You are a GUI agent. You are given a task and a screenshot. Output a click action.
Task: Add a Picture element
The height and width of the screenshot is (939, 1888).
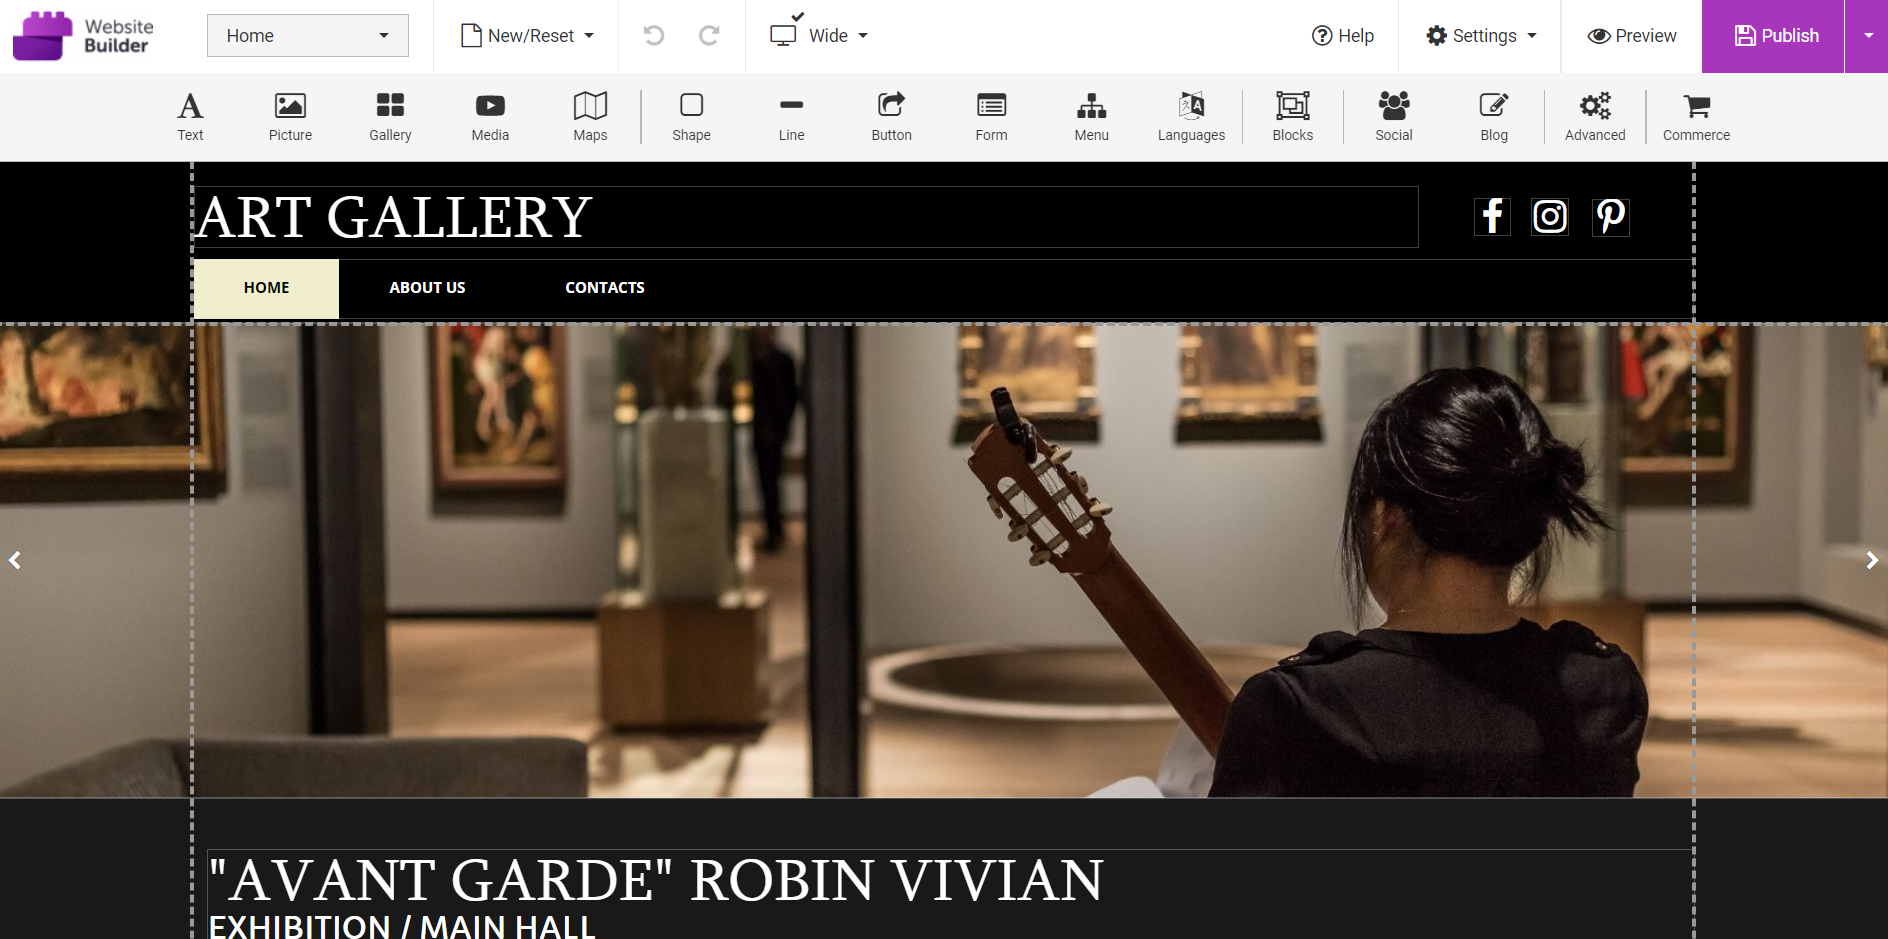tap(290, 117)
